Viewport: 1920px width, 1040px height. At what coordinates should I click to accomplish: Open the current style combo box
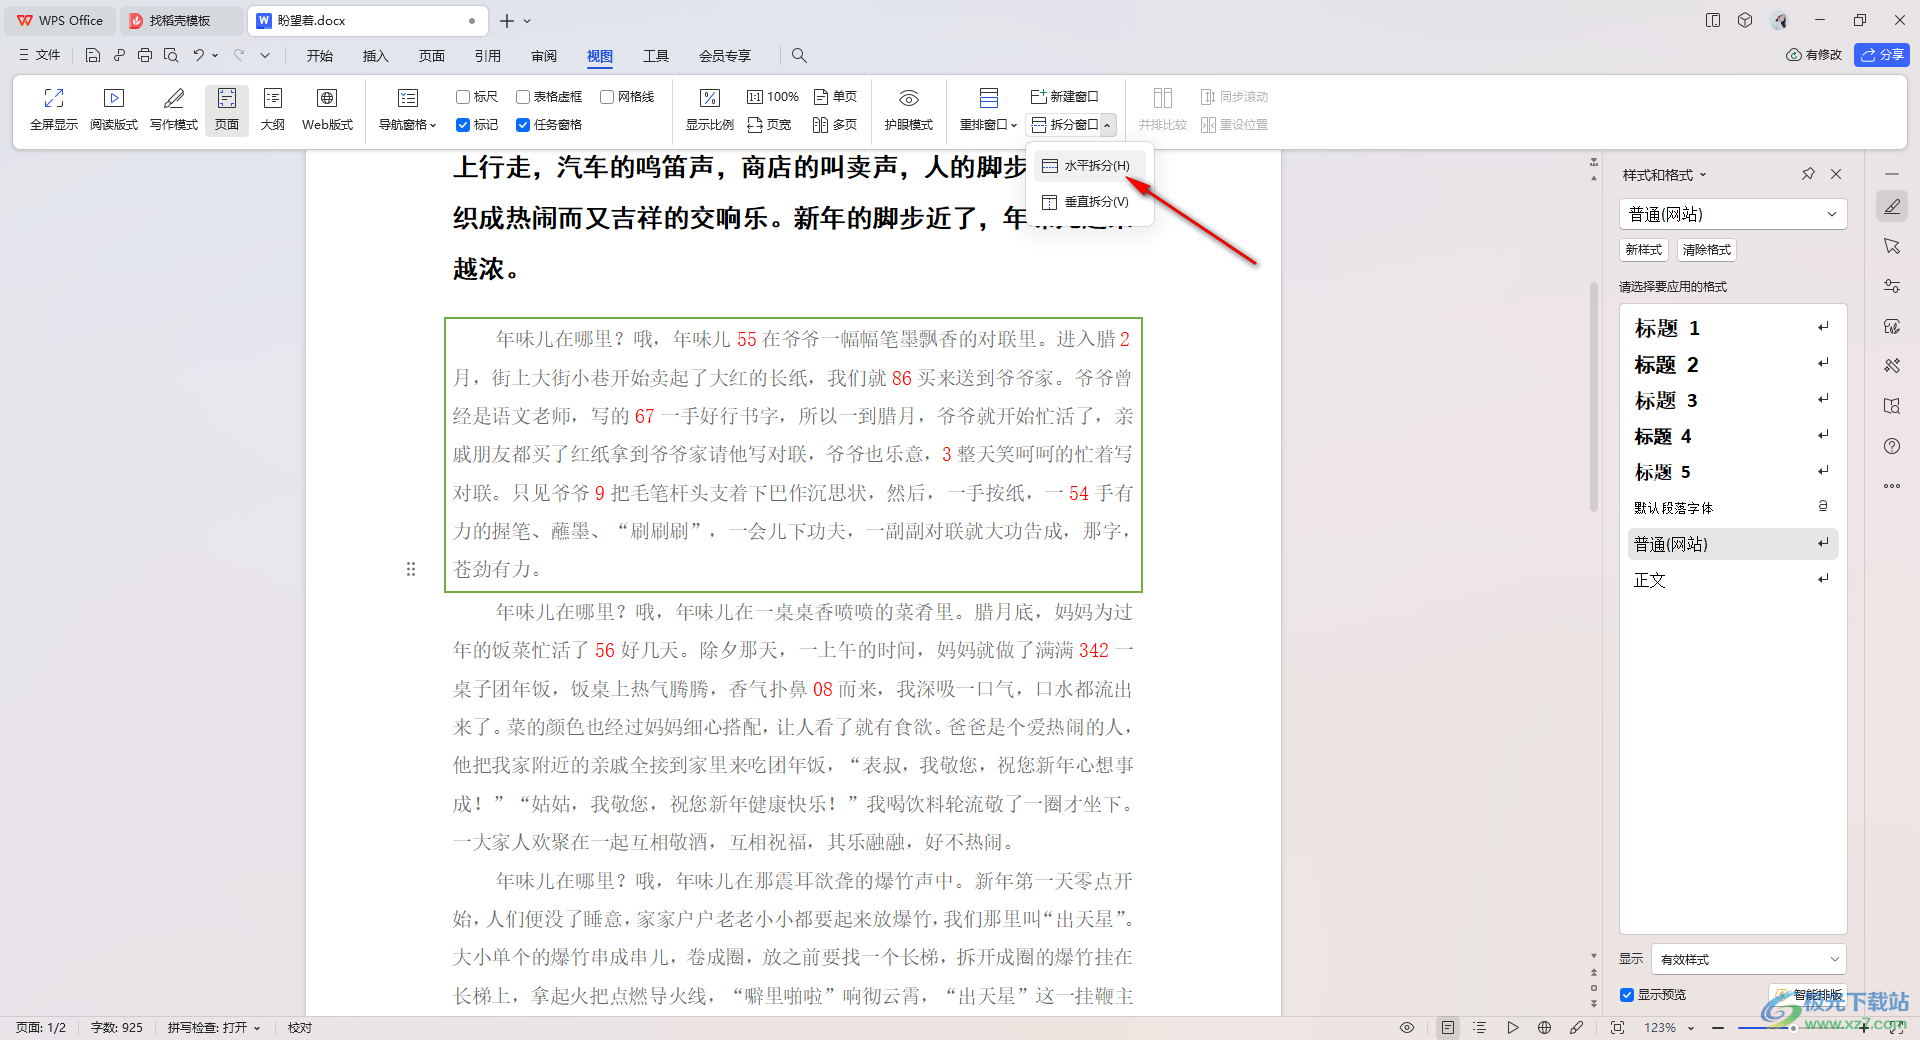tap(1733, 214)
